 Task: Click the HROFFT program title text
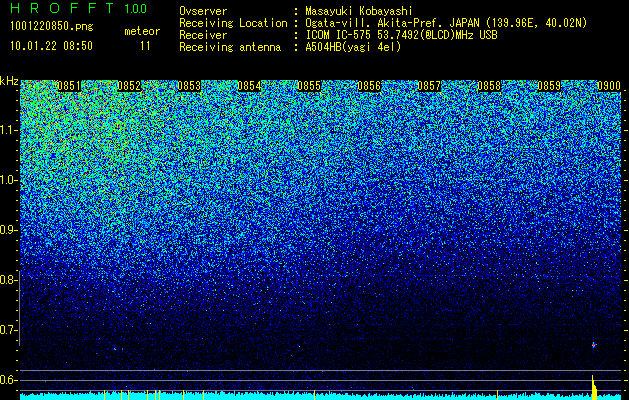[x=63, y=8]
